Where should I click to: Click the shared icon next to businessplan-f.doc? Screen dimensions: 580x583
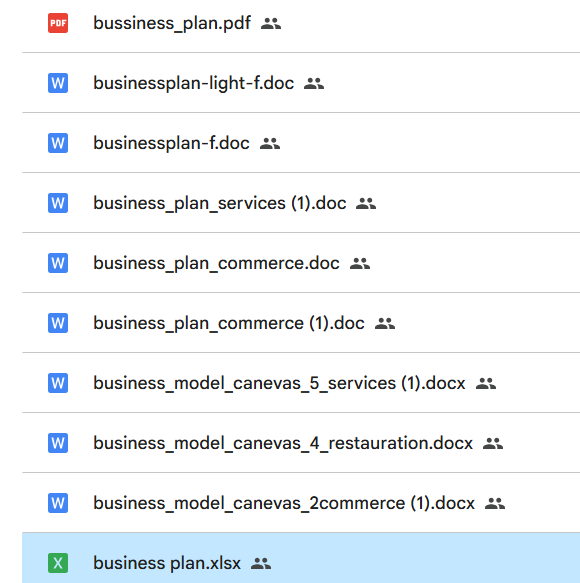[x=270, y=144]
